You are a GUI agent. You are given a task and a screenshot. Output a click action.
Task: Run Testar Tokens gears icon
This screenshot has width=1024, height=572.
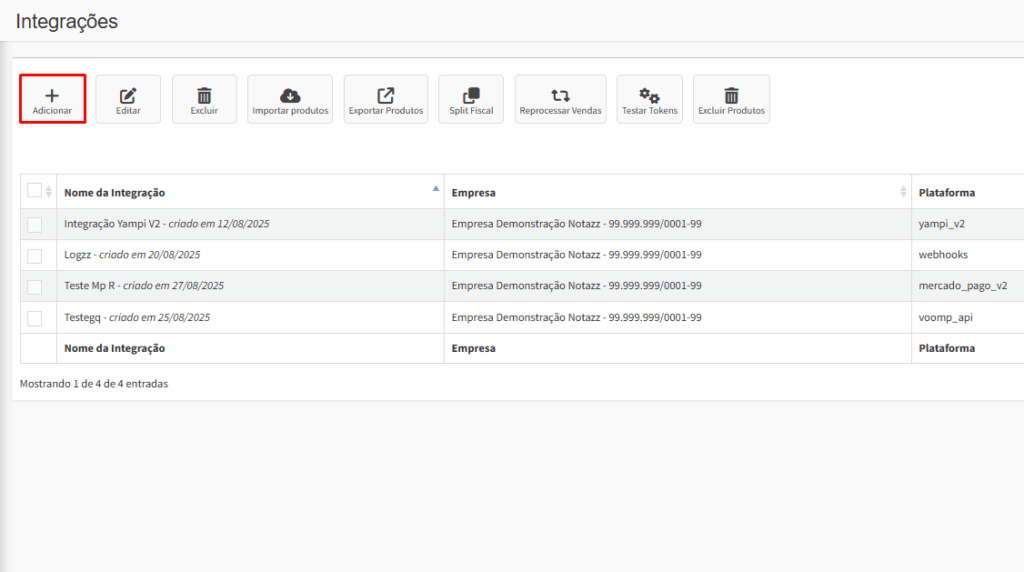pos(649,96)
